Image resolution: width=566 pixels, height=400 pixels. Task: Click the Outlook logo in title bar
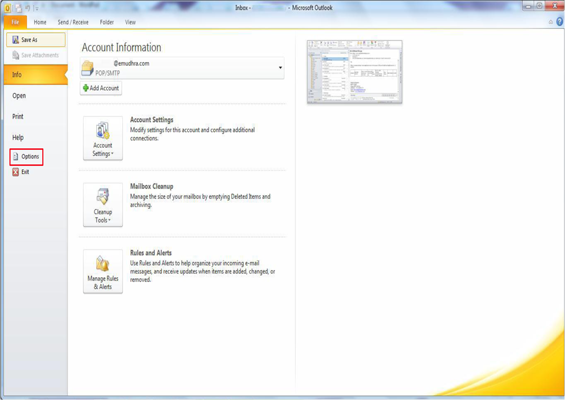coord(8,8)
